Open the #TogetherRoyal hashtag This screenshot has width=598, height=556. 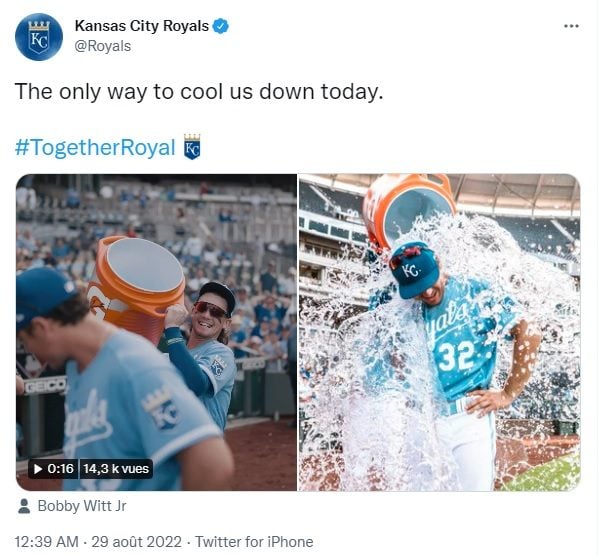click(x=95, y=147)
